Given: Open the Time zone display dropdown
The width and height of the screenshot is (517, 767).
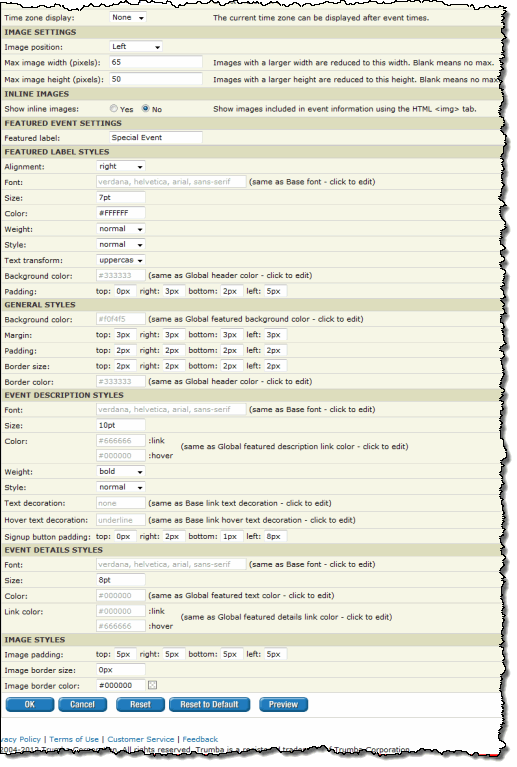Looking at the screenshot, I should (128, 18).
